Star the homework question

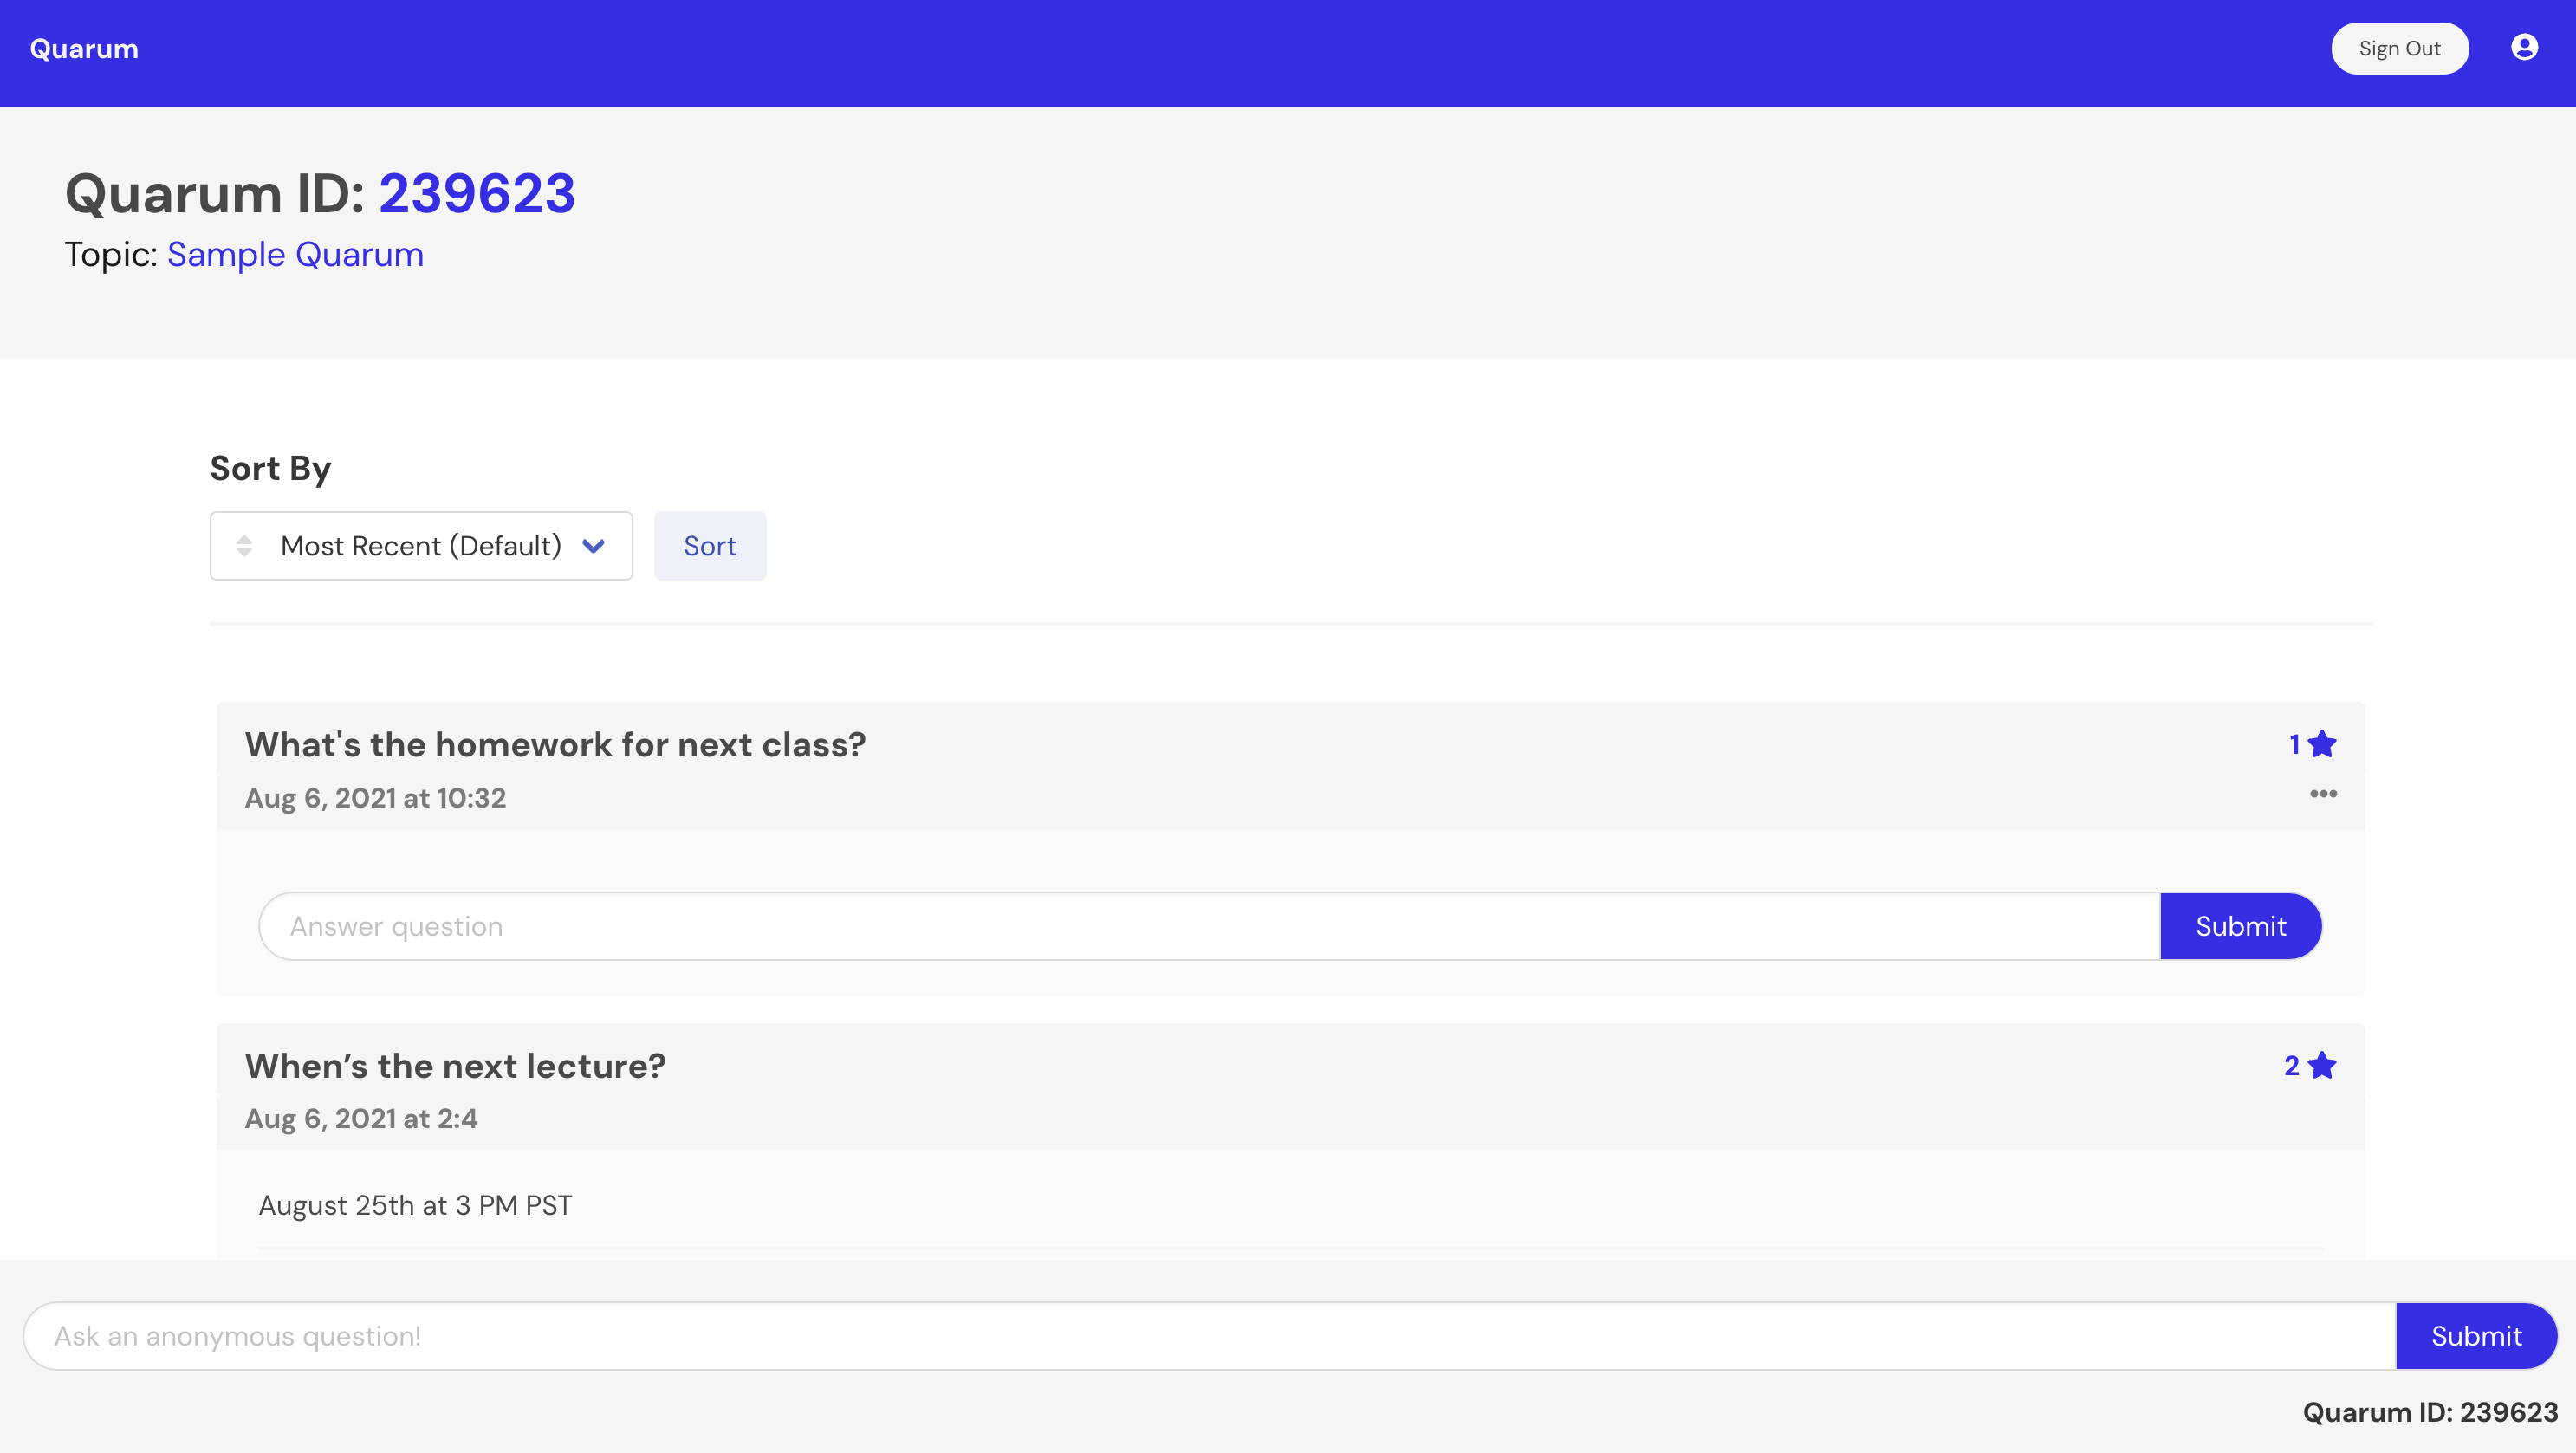[2322, 744]
